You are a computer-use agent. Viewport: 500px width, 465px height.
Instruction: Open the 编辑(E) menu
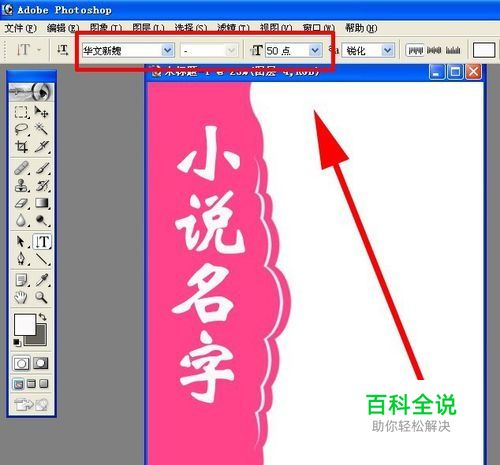[63, 28]
